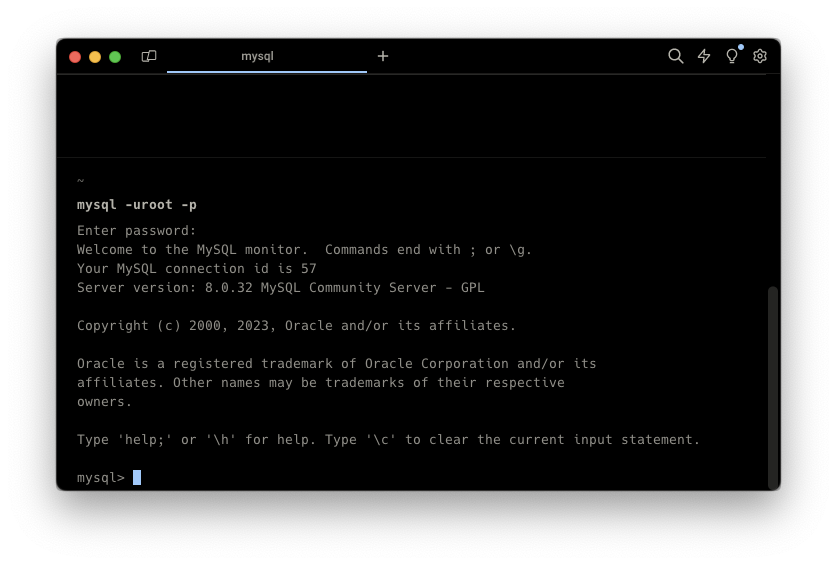Screen dimensions: 837x565
Task: Click the red close window button
Action: coord(75,57)
